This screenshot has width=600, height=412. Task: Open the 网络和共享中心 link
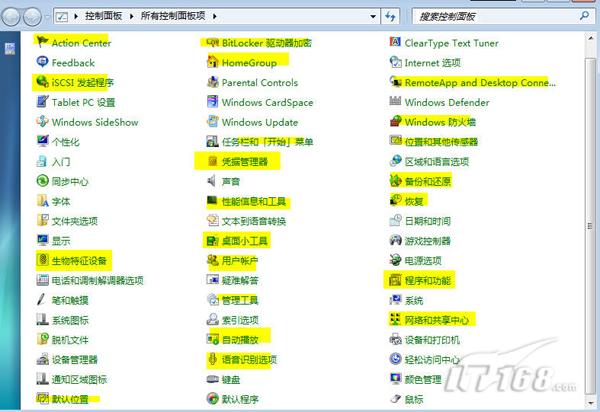coord(437,320)
